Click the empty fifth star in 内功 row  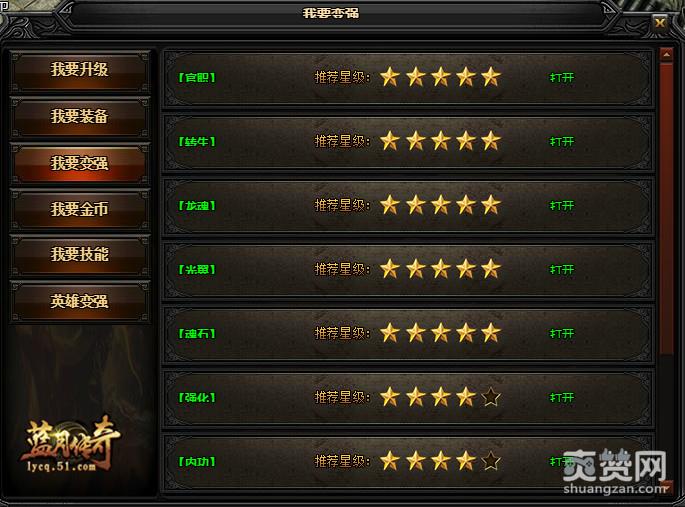(491, 461)
